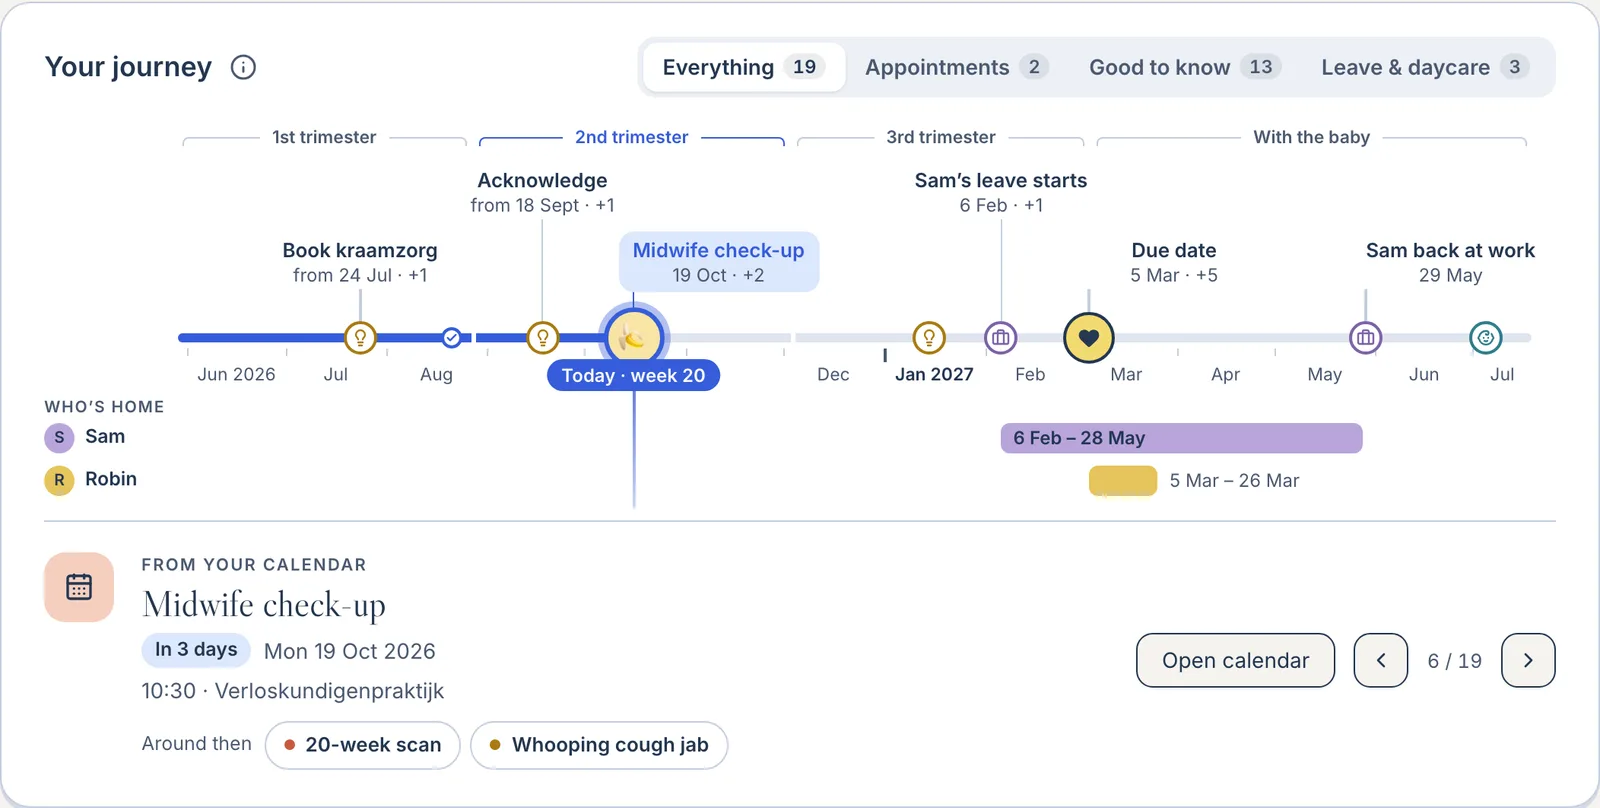Select Sam back at work suitcase marker
This screenshot has height=808, width=1600.
tap(1366, 338)
